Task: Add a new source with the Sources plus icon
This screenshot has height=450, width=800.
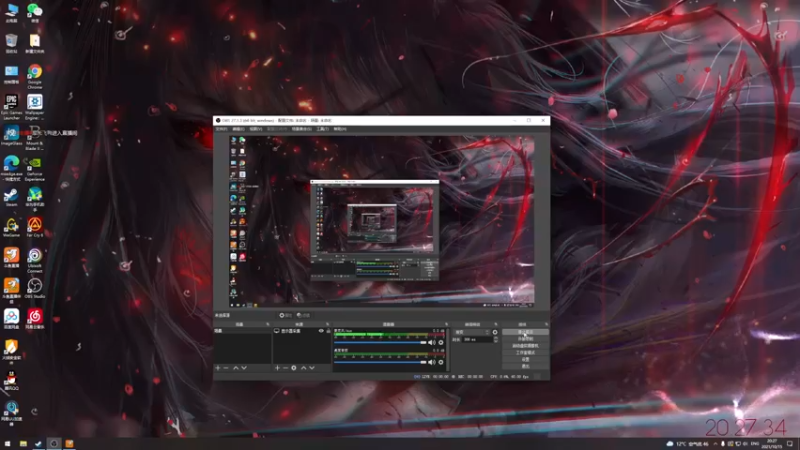Action: click(x=277, y=368)
